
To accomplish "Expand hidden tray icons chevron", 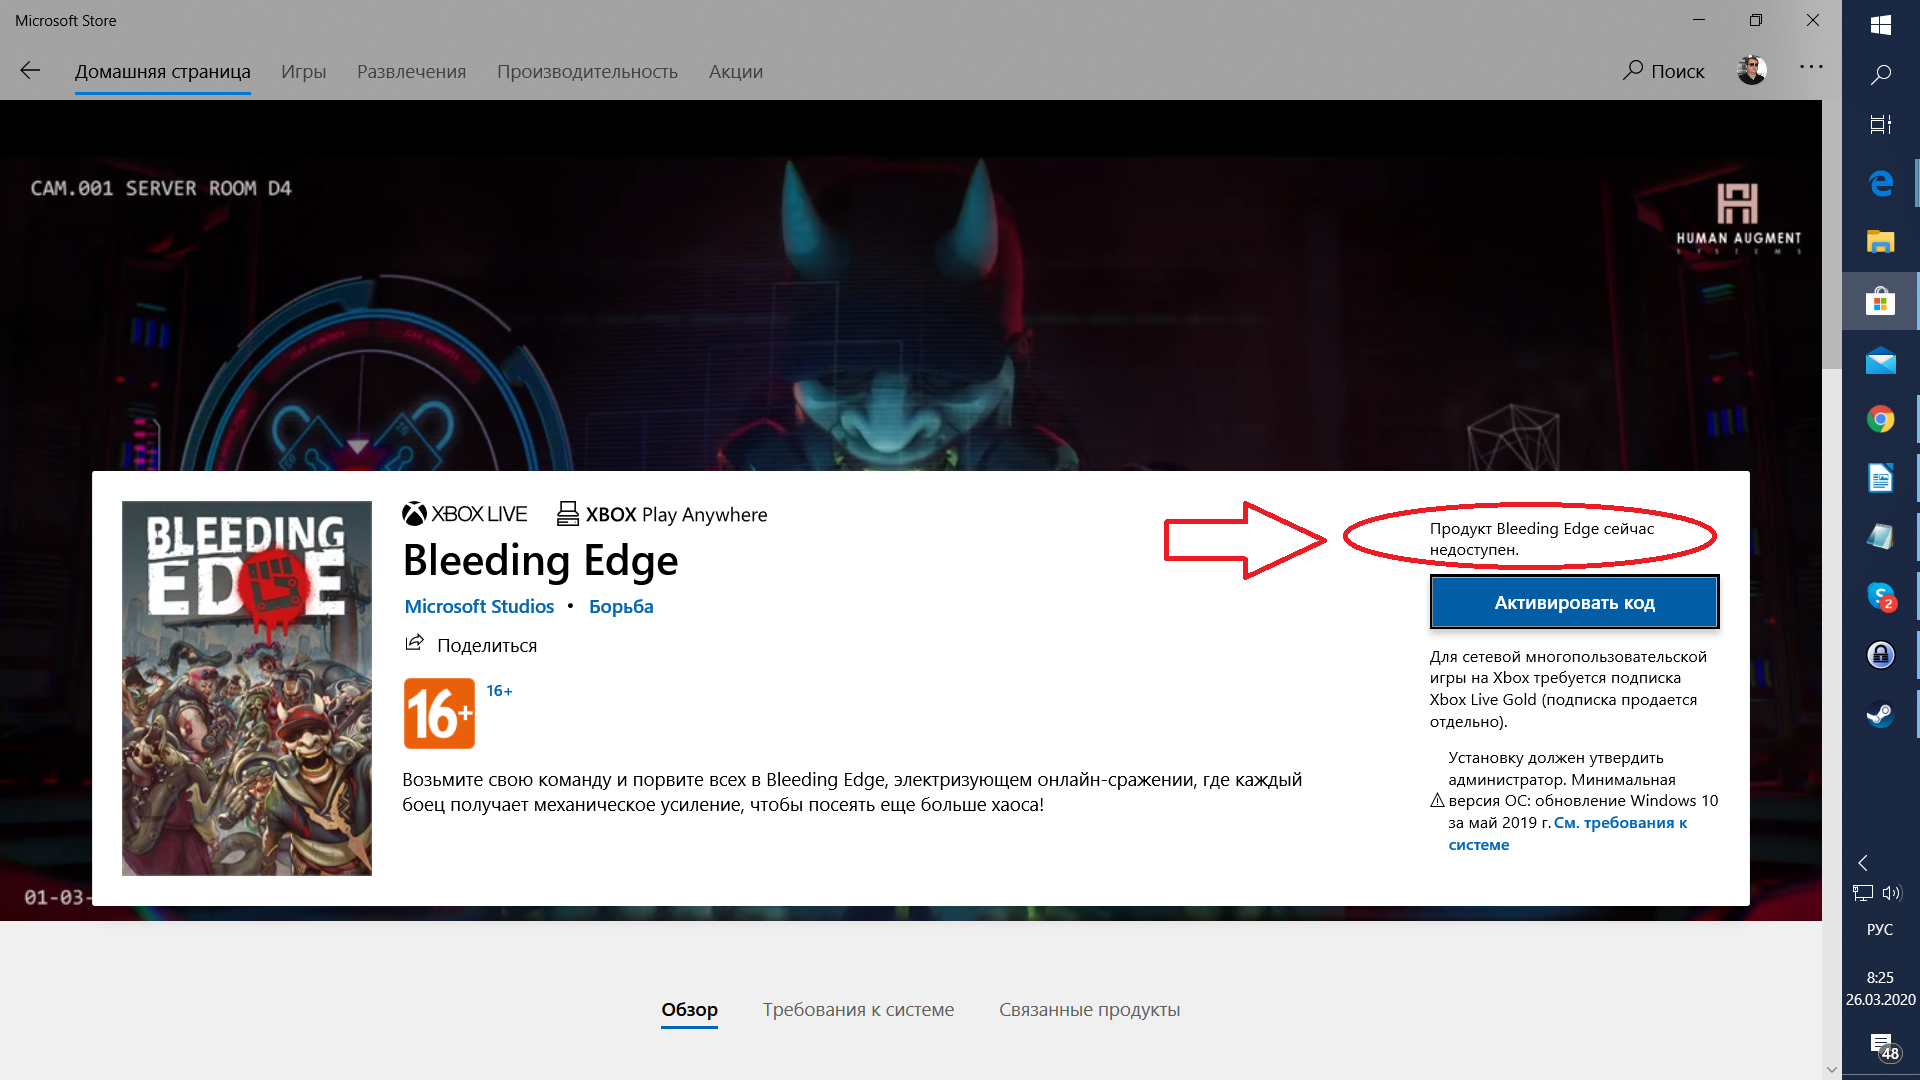I will (1863, 862).
